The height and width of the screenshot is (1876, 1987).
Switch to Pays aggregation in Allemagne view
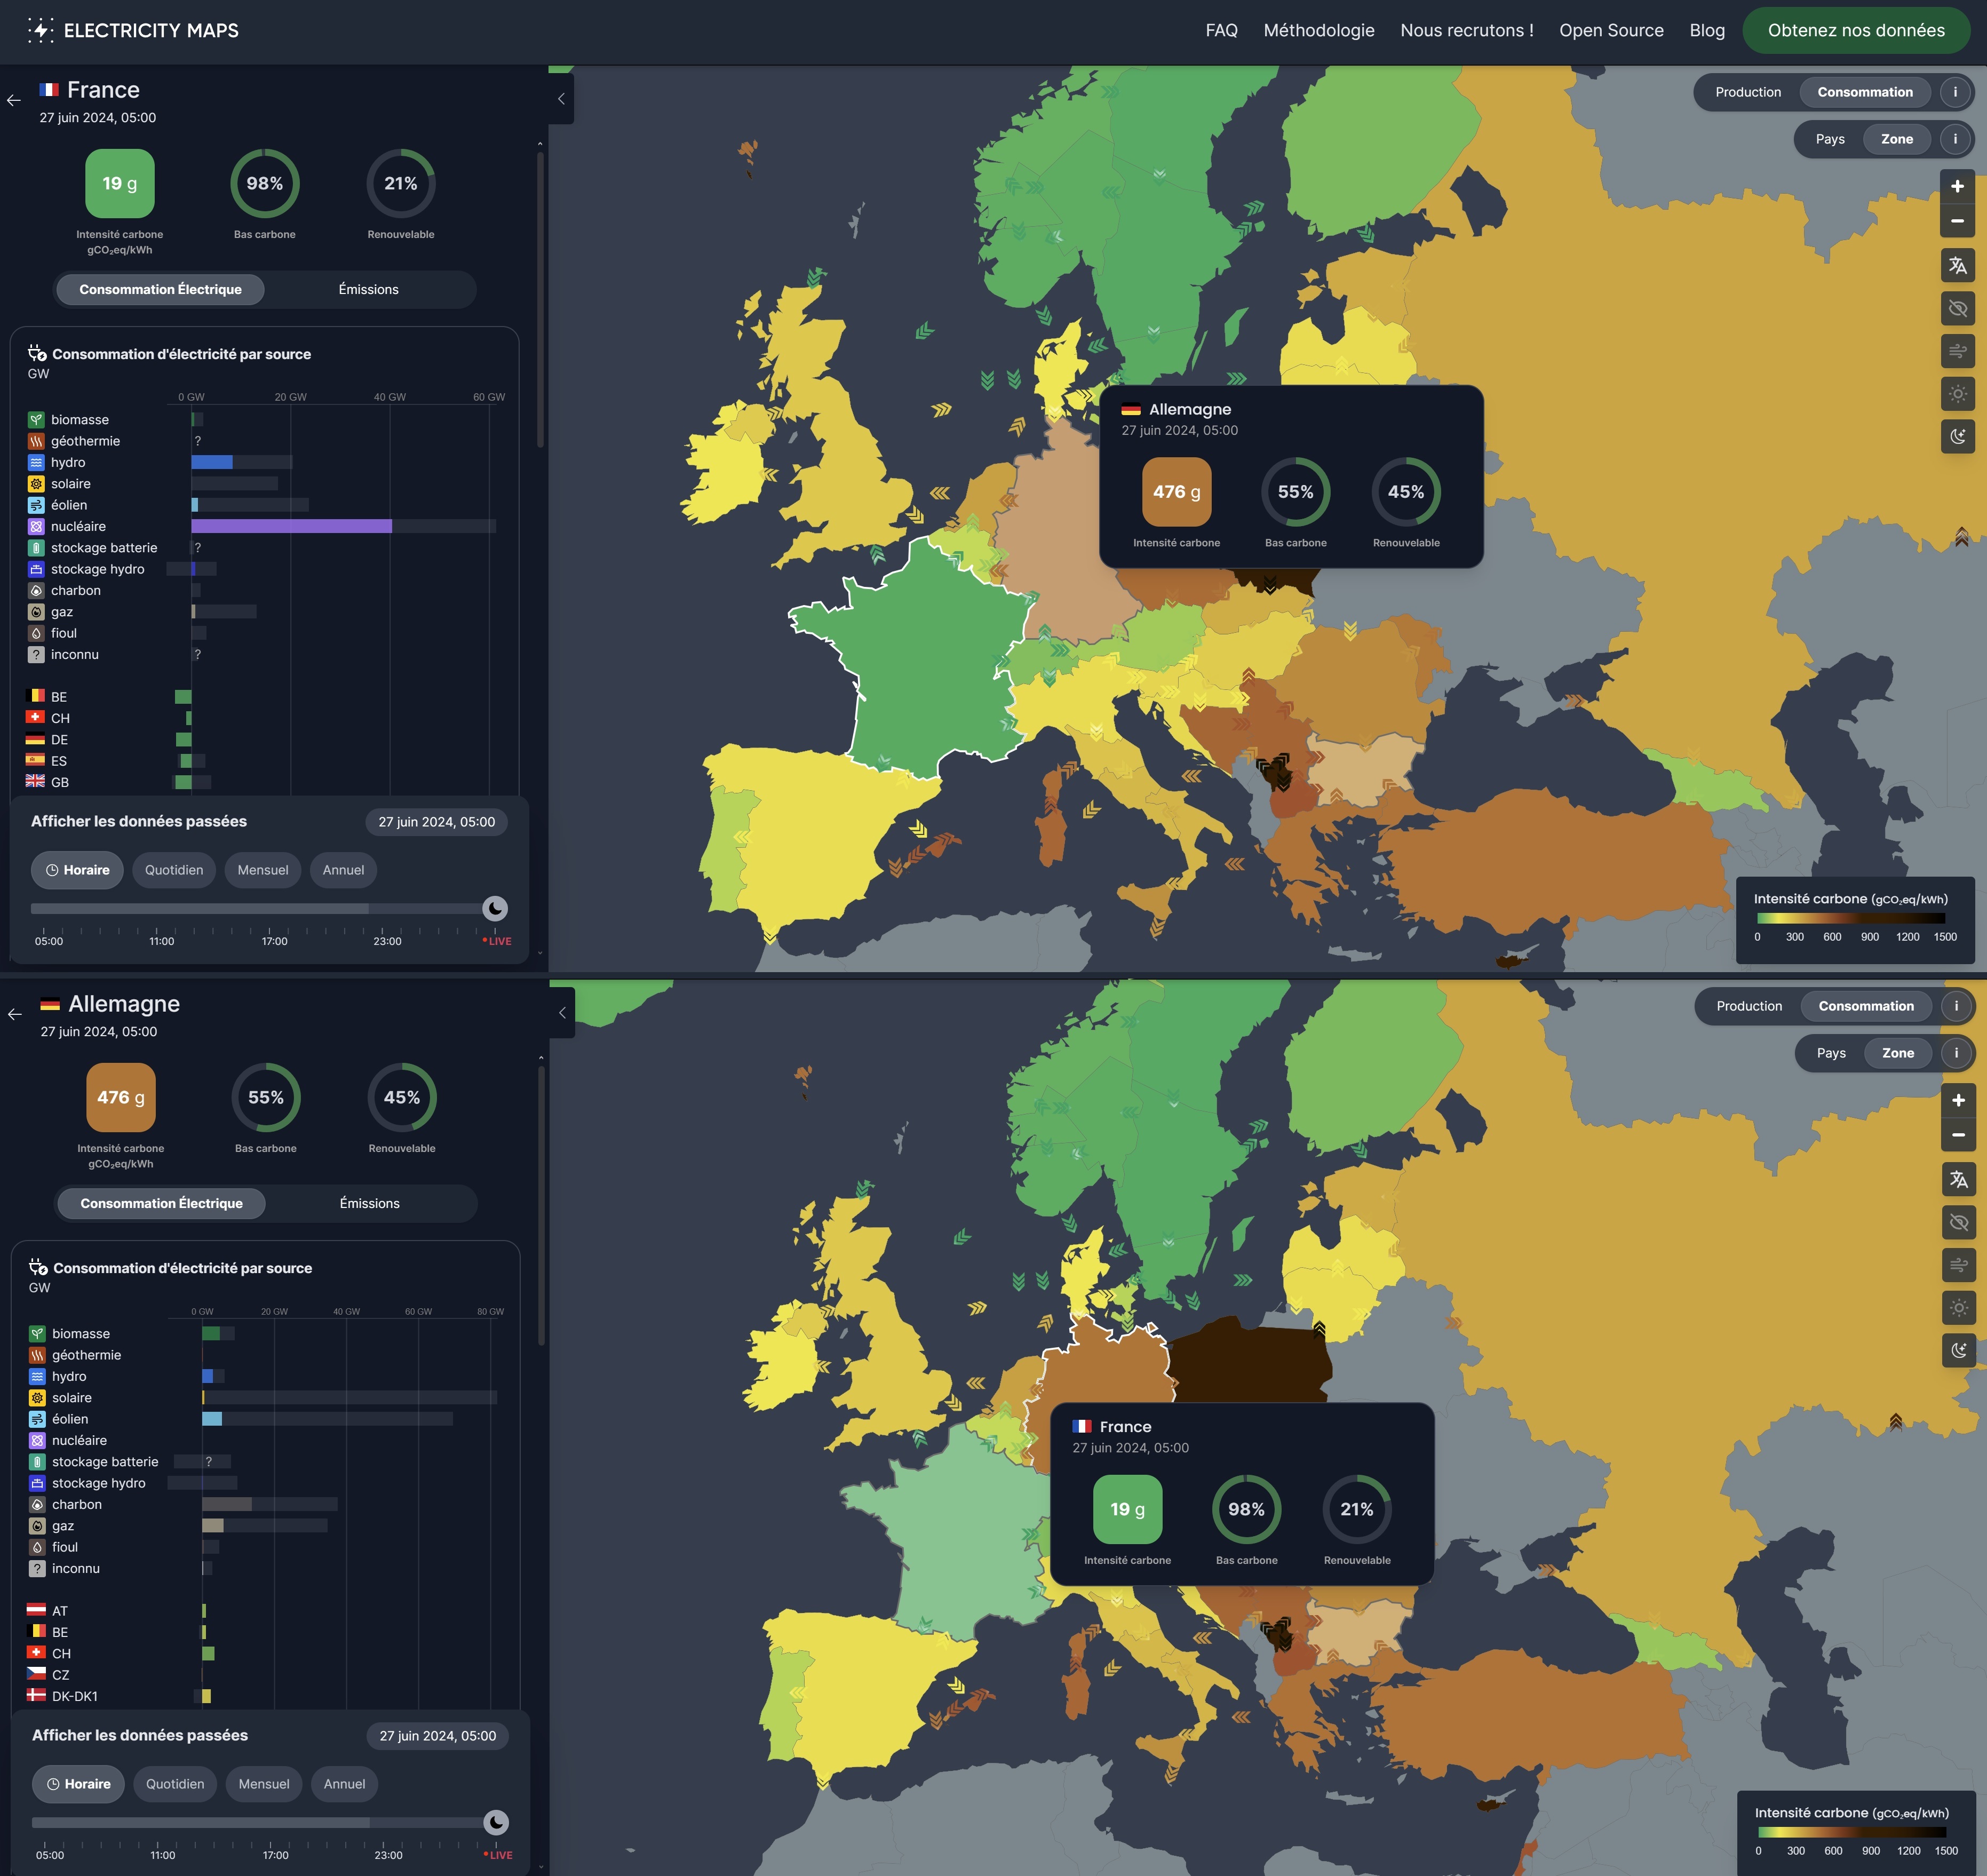(x=1830, y=1053)
